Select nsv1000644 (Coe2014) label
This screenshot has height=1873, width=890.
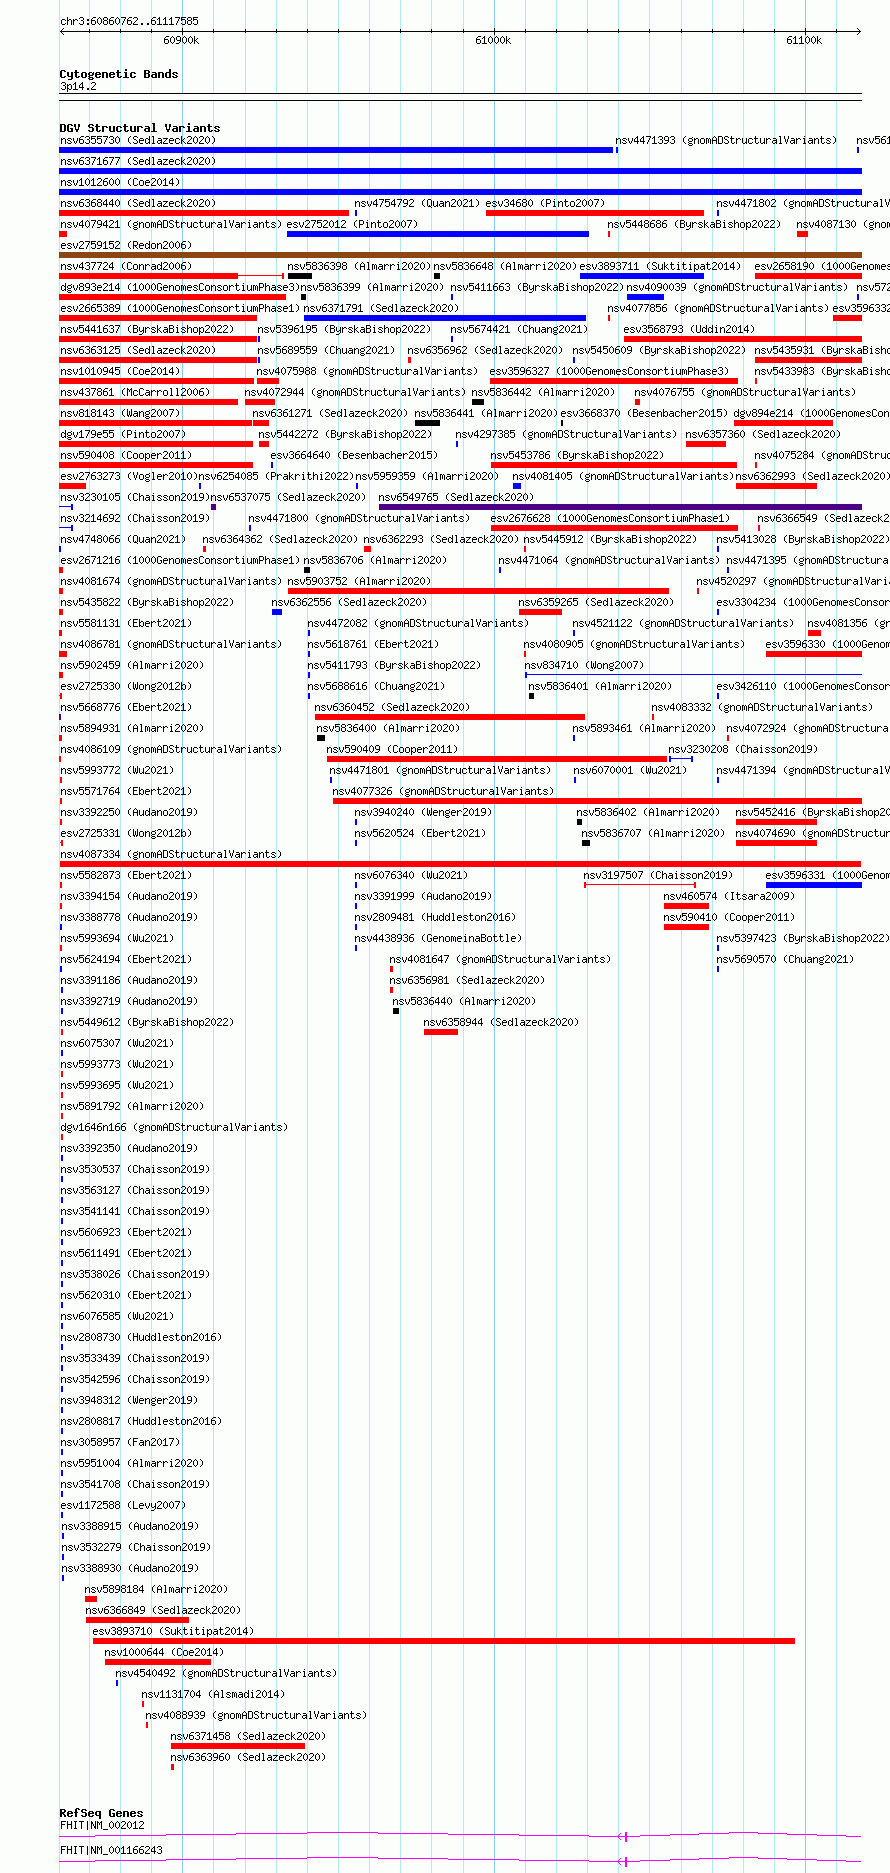click(x=165, y=1652)
